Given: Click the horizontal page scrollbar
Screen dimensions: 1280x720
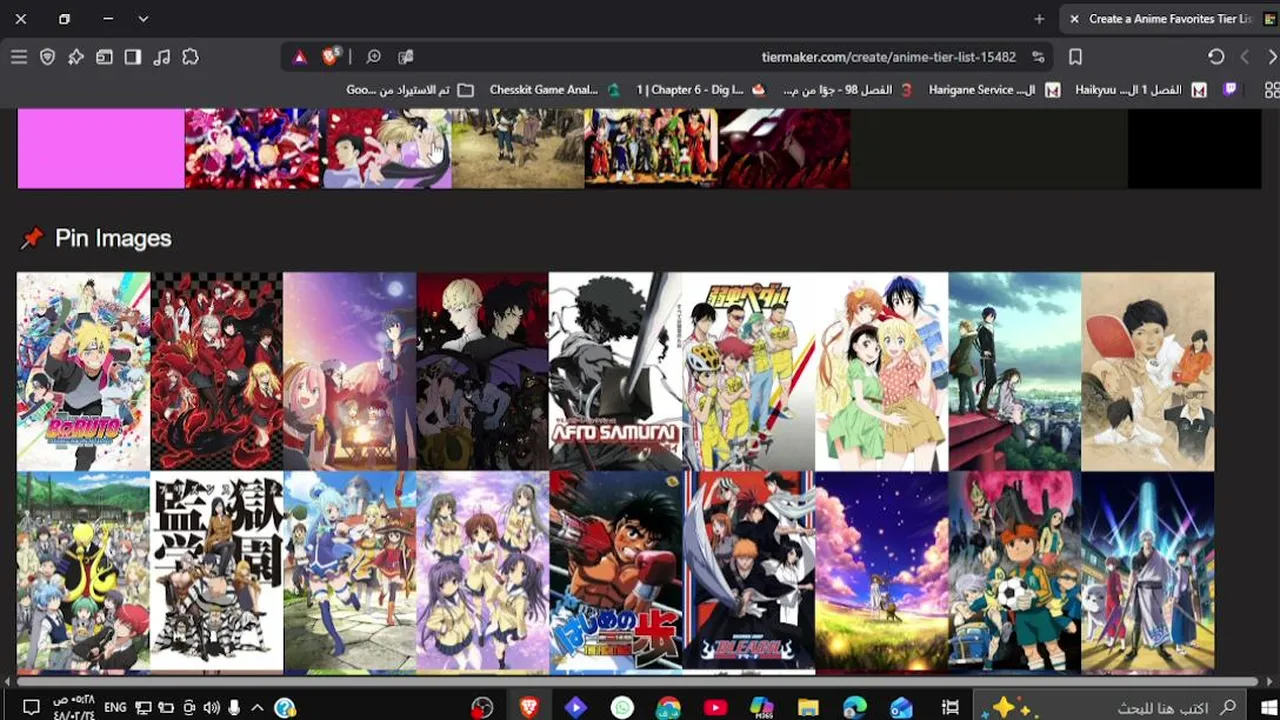Looking at the screenshot, I should (x=637, y=682).
